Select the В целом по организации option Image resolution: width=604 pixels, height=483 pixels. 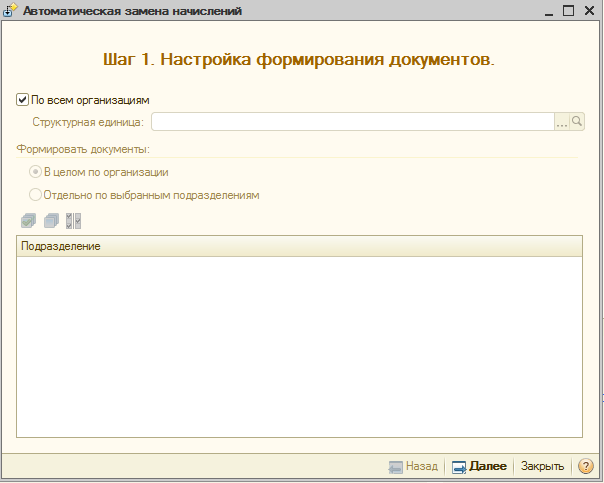[x=36, y=172]
